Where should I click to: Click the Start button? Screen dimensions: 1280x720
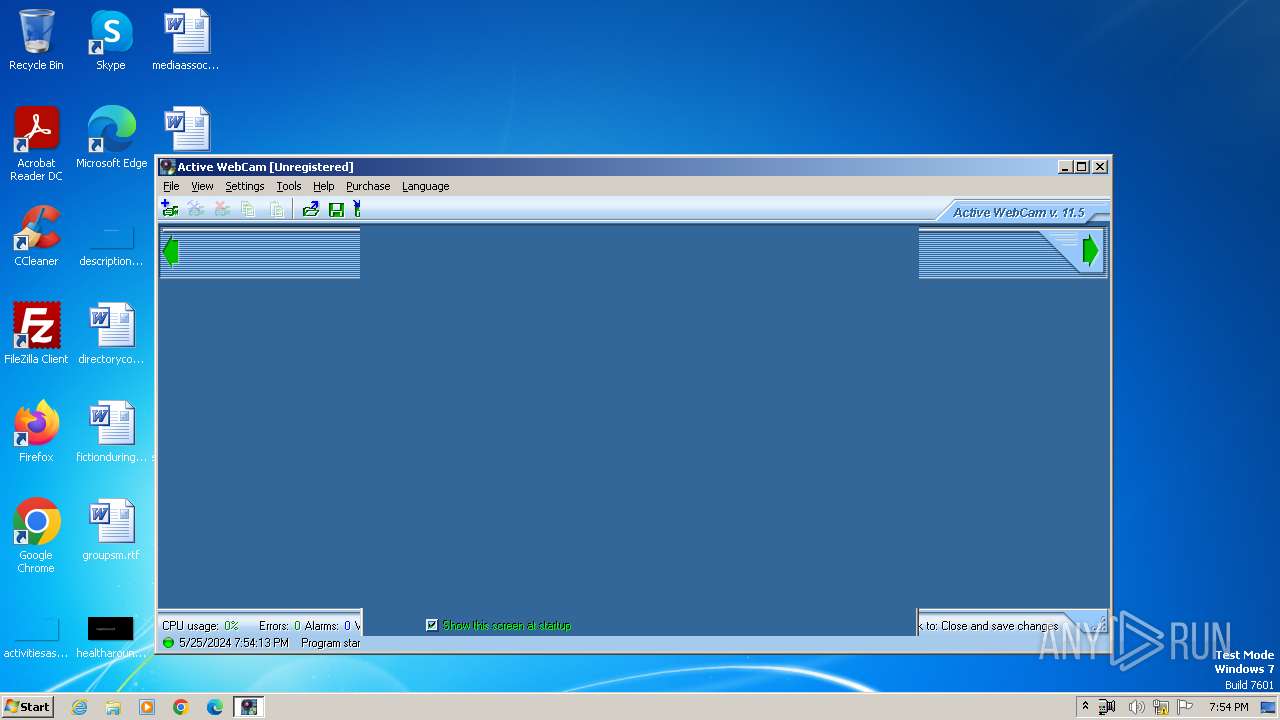[27, 706]
